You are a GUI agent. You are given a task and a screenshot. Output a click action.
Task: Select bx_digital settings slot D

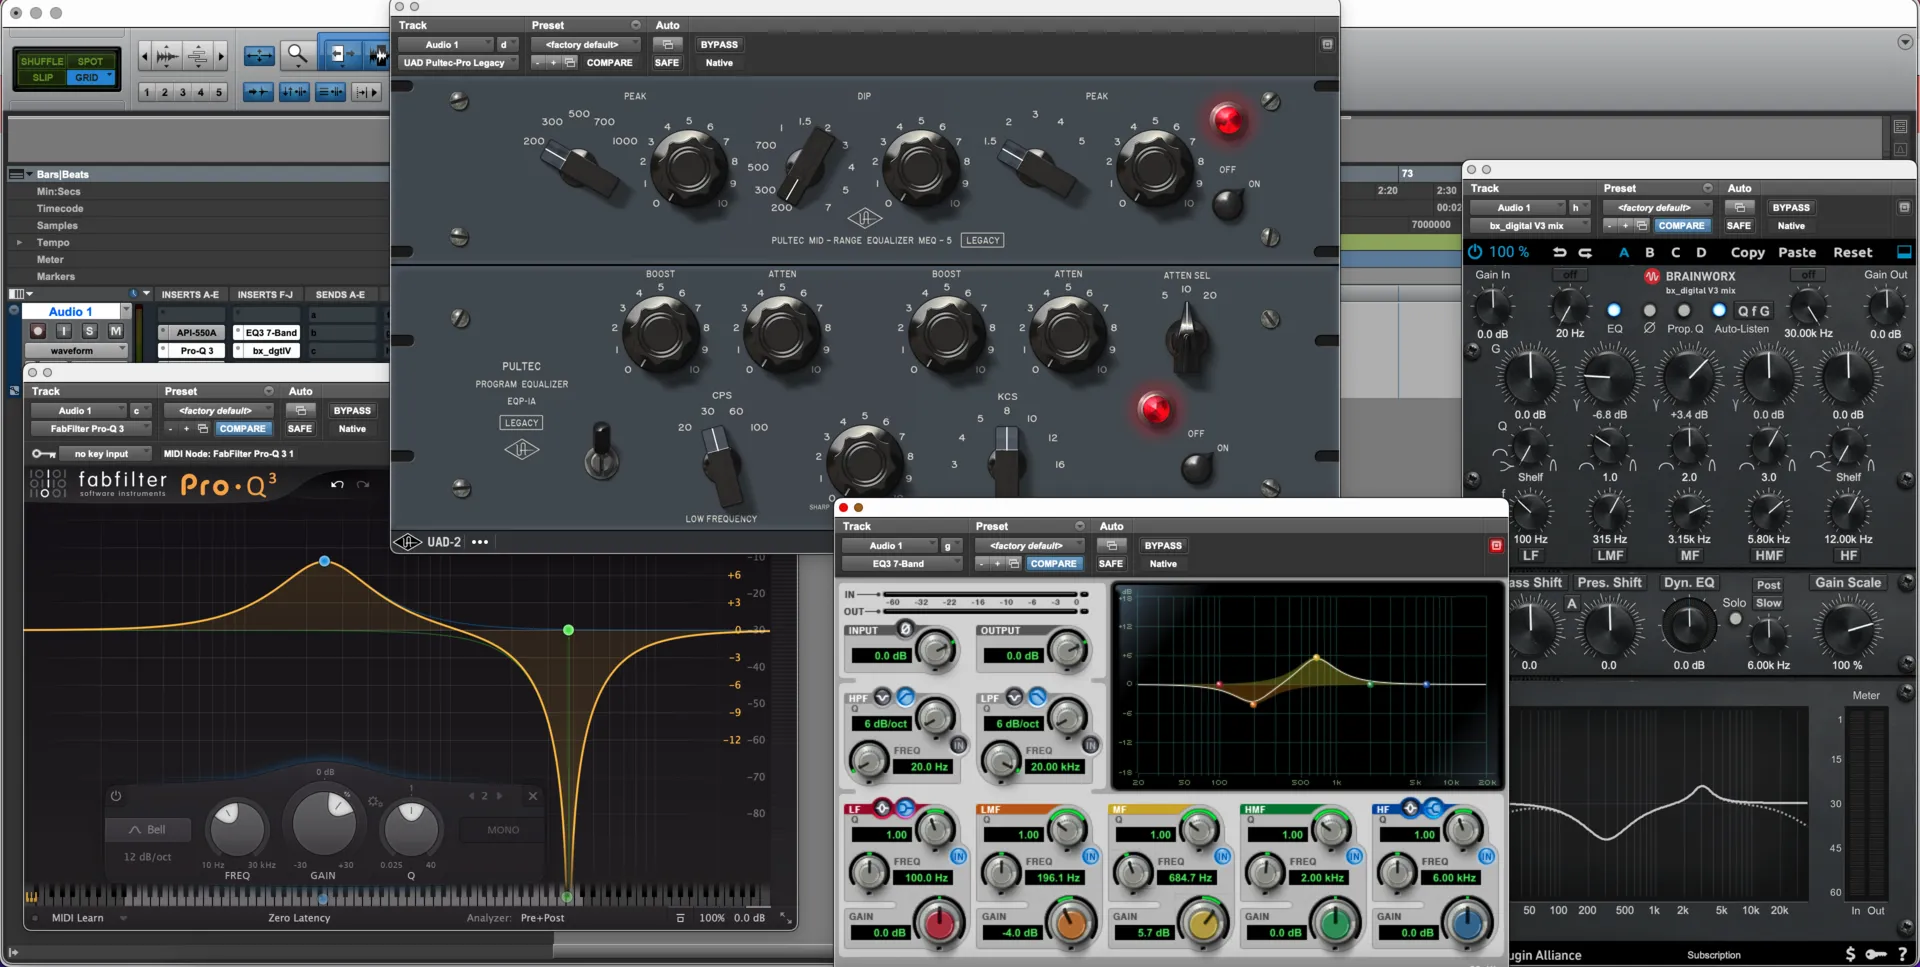pos(1701,252)
